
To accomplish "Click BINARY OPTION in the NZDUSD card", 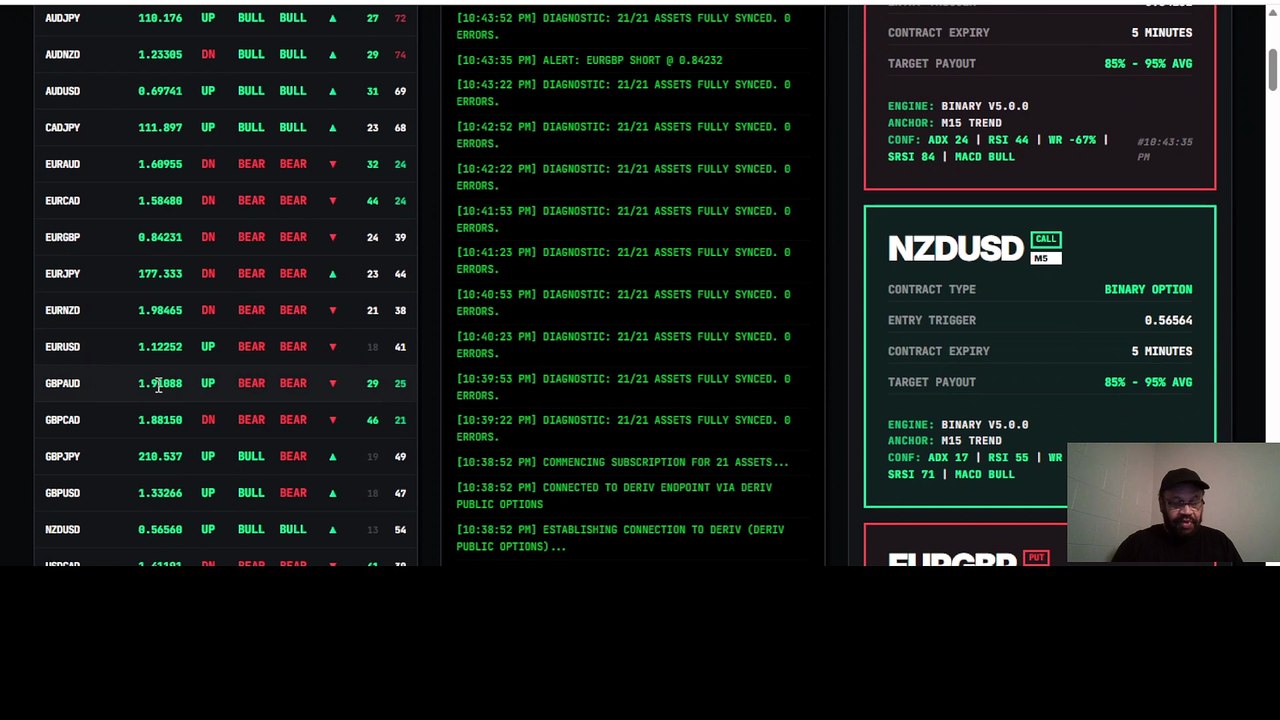I will pyautogui.click(x=1148, y=289).
